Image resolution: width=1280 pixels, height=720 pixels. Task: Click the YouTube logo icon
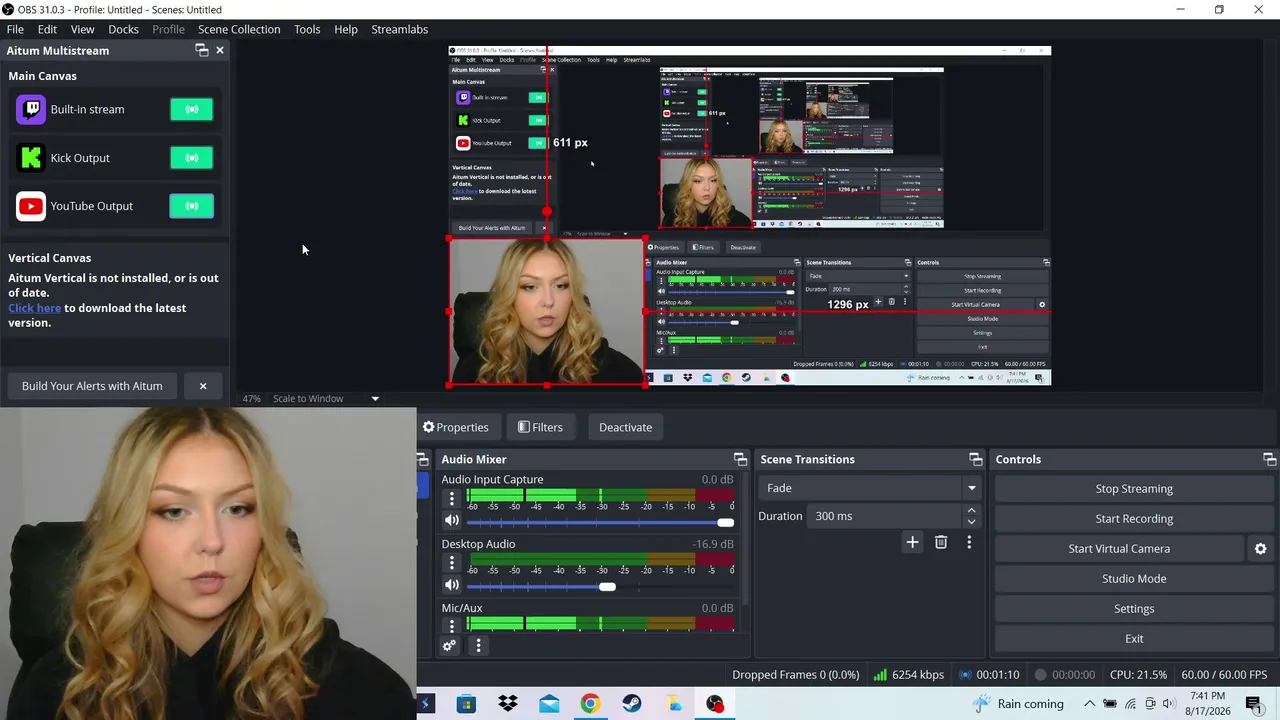click(x=31, y=206)
